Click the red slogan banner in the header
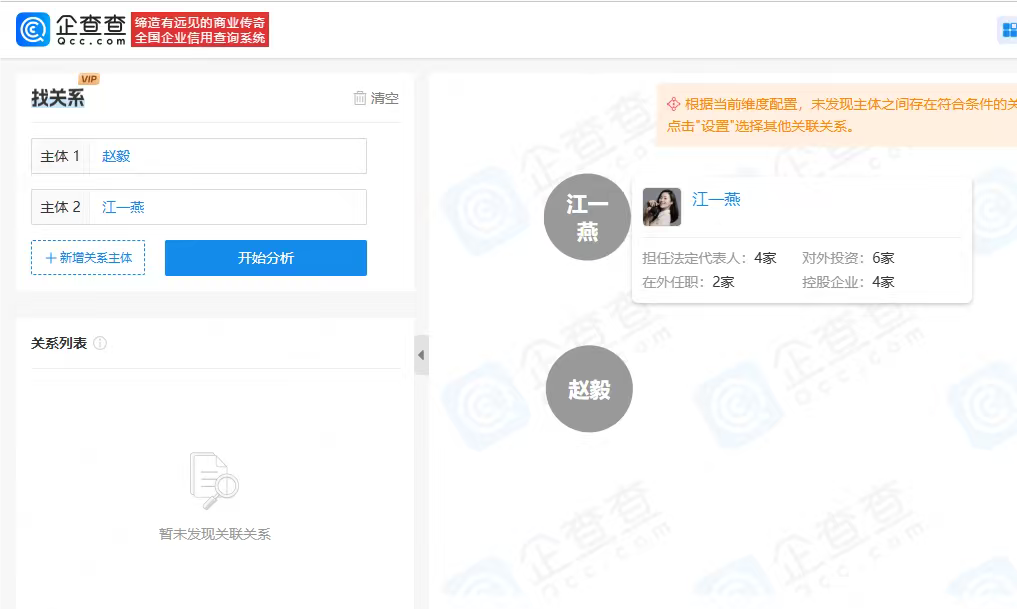The image size is (1017, 609). pos(200,30)
